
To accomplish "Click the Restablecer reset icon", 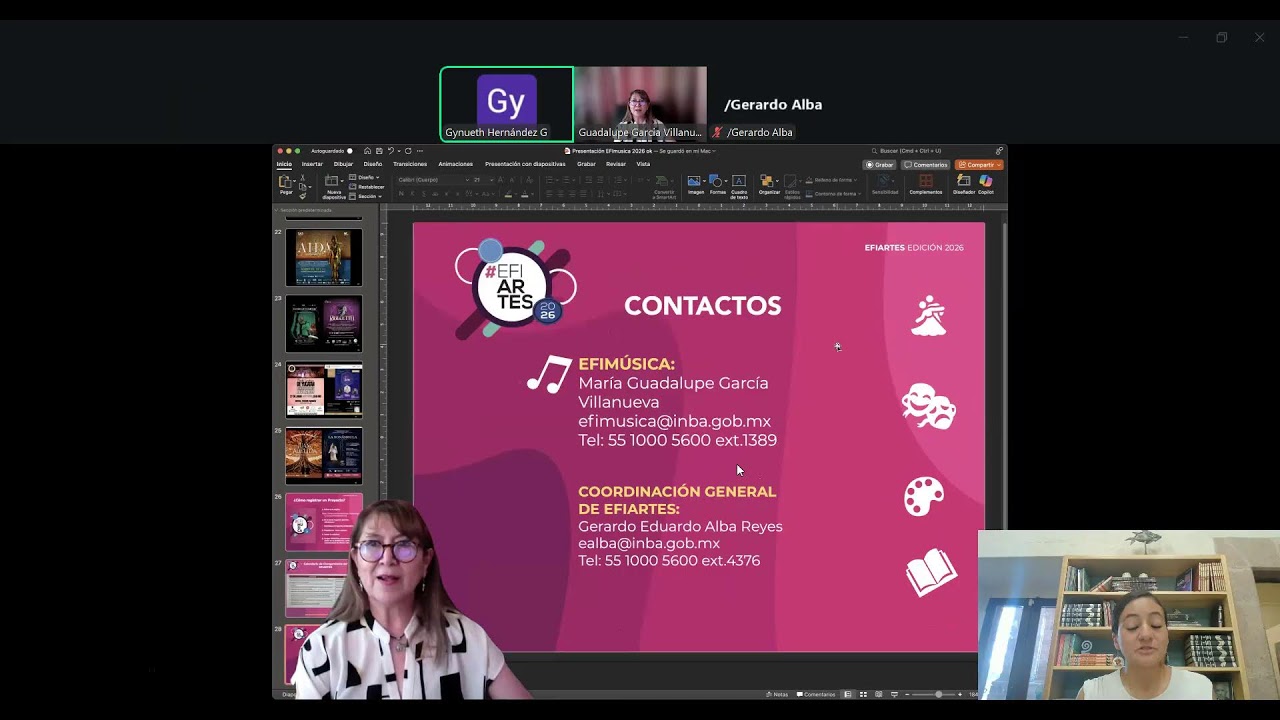I will [351, 187].
